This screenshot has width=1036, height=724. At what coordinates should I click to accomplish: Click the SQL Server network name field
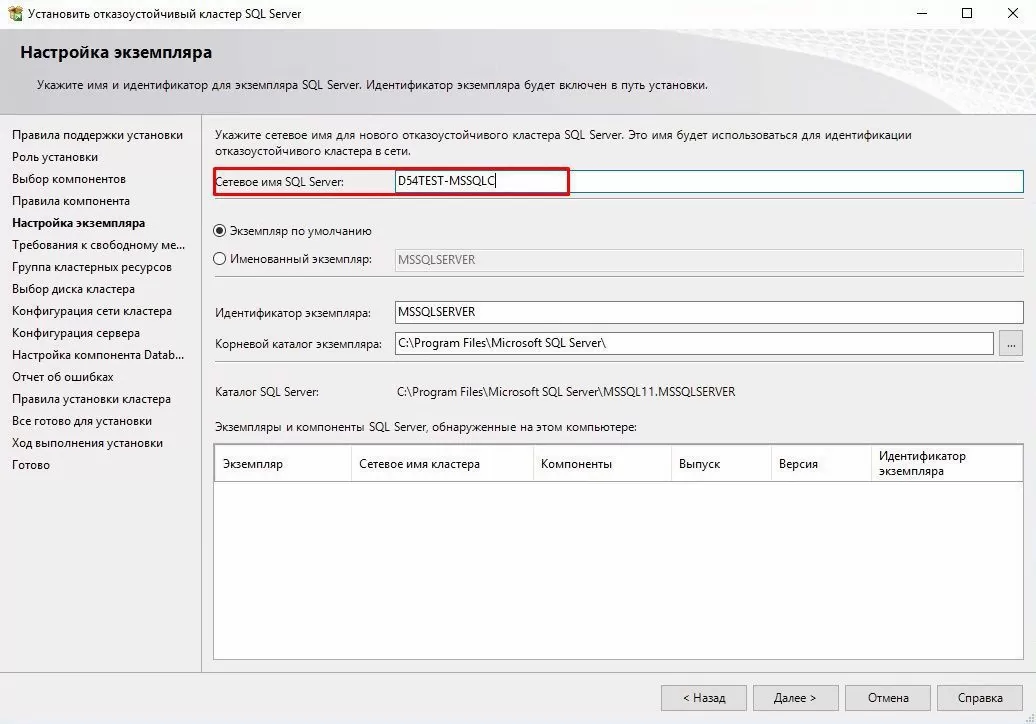pyautogui.click(x=709, y=181)
